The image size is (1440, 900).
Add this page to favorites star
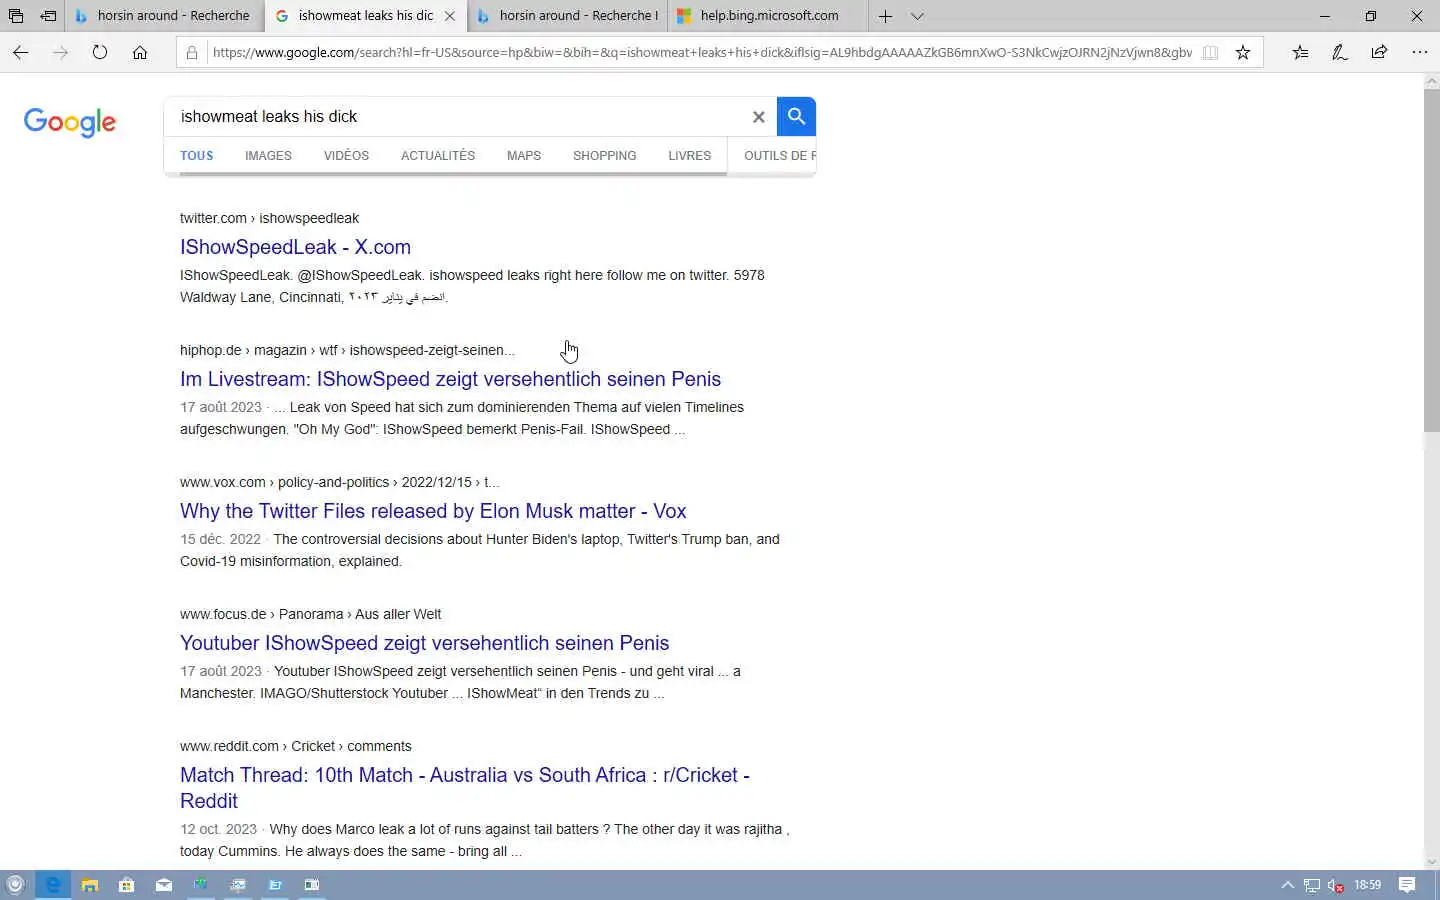[x=1243, y=52]
